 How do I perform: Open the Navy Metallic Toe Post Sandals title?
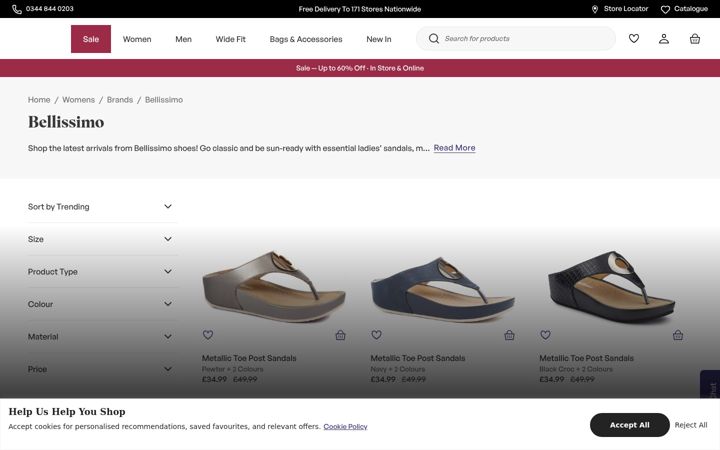click(x=418, y=358)
